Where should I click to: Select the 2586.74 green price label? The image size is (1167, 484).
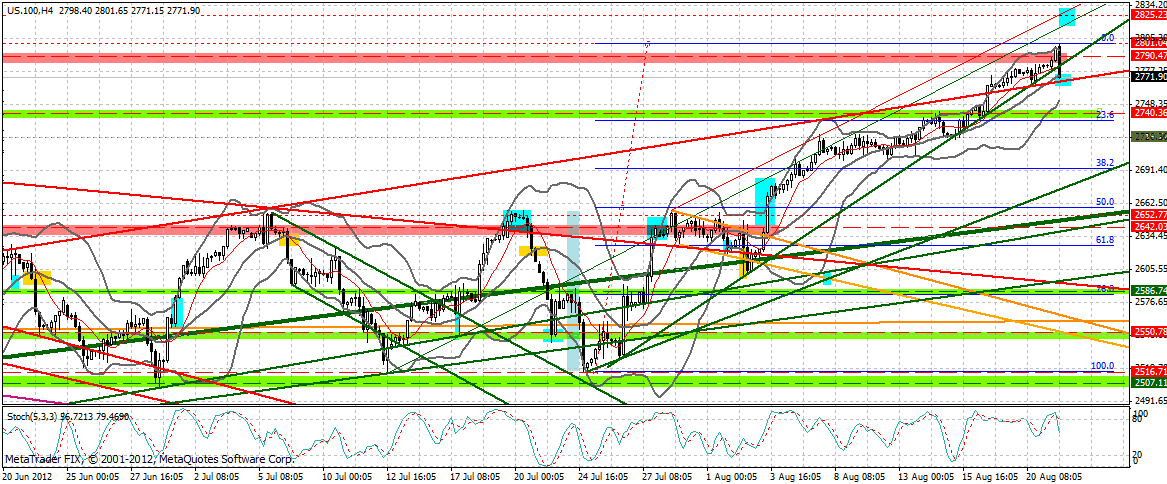pyautogui.click(x=1149, y=290)
